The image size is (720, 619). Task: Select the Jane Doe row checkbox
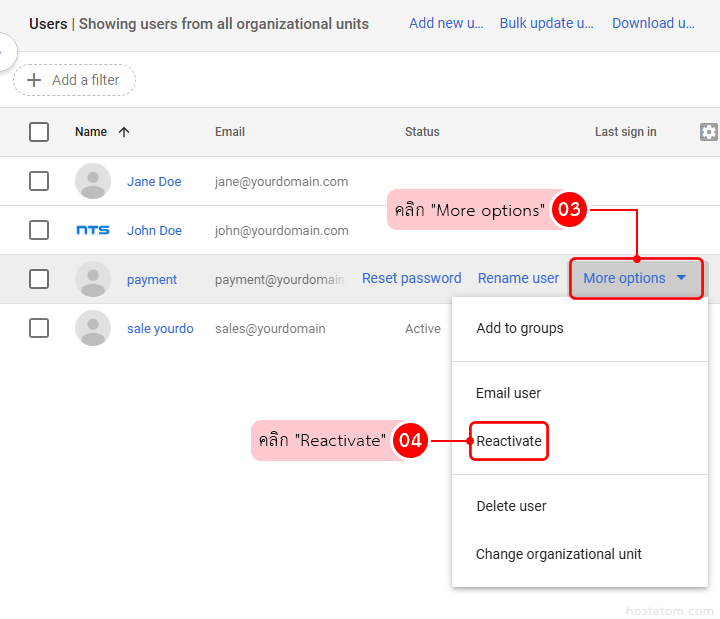39,181
